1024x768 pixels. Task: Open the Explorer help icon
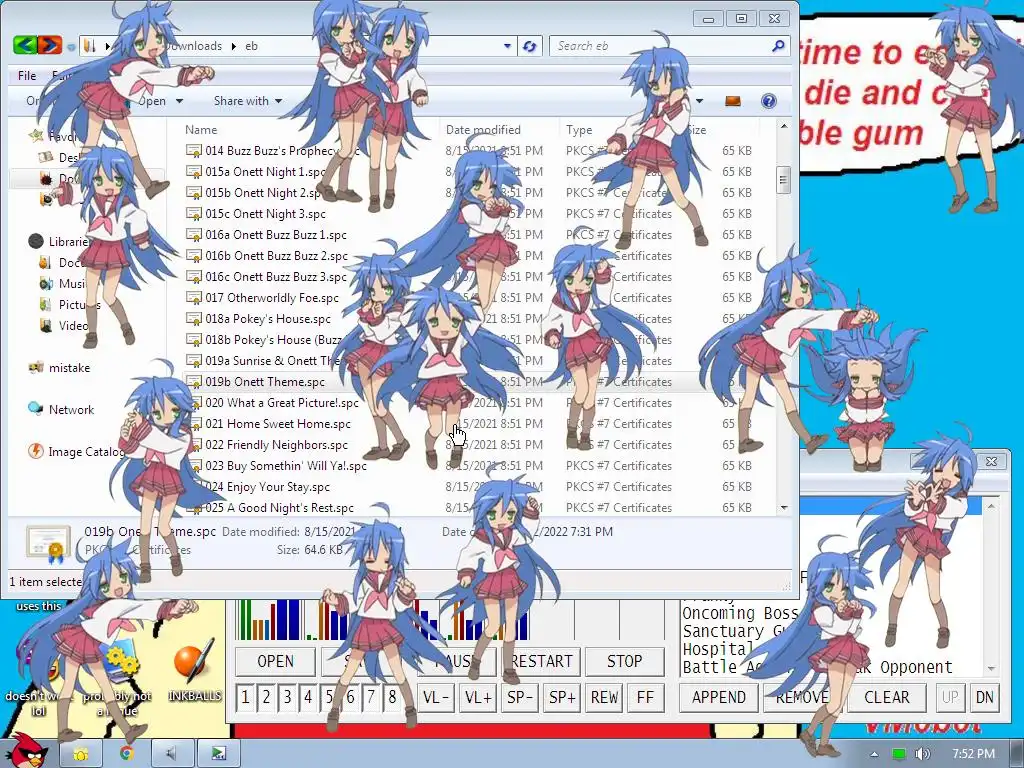tap(769, 101)
